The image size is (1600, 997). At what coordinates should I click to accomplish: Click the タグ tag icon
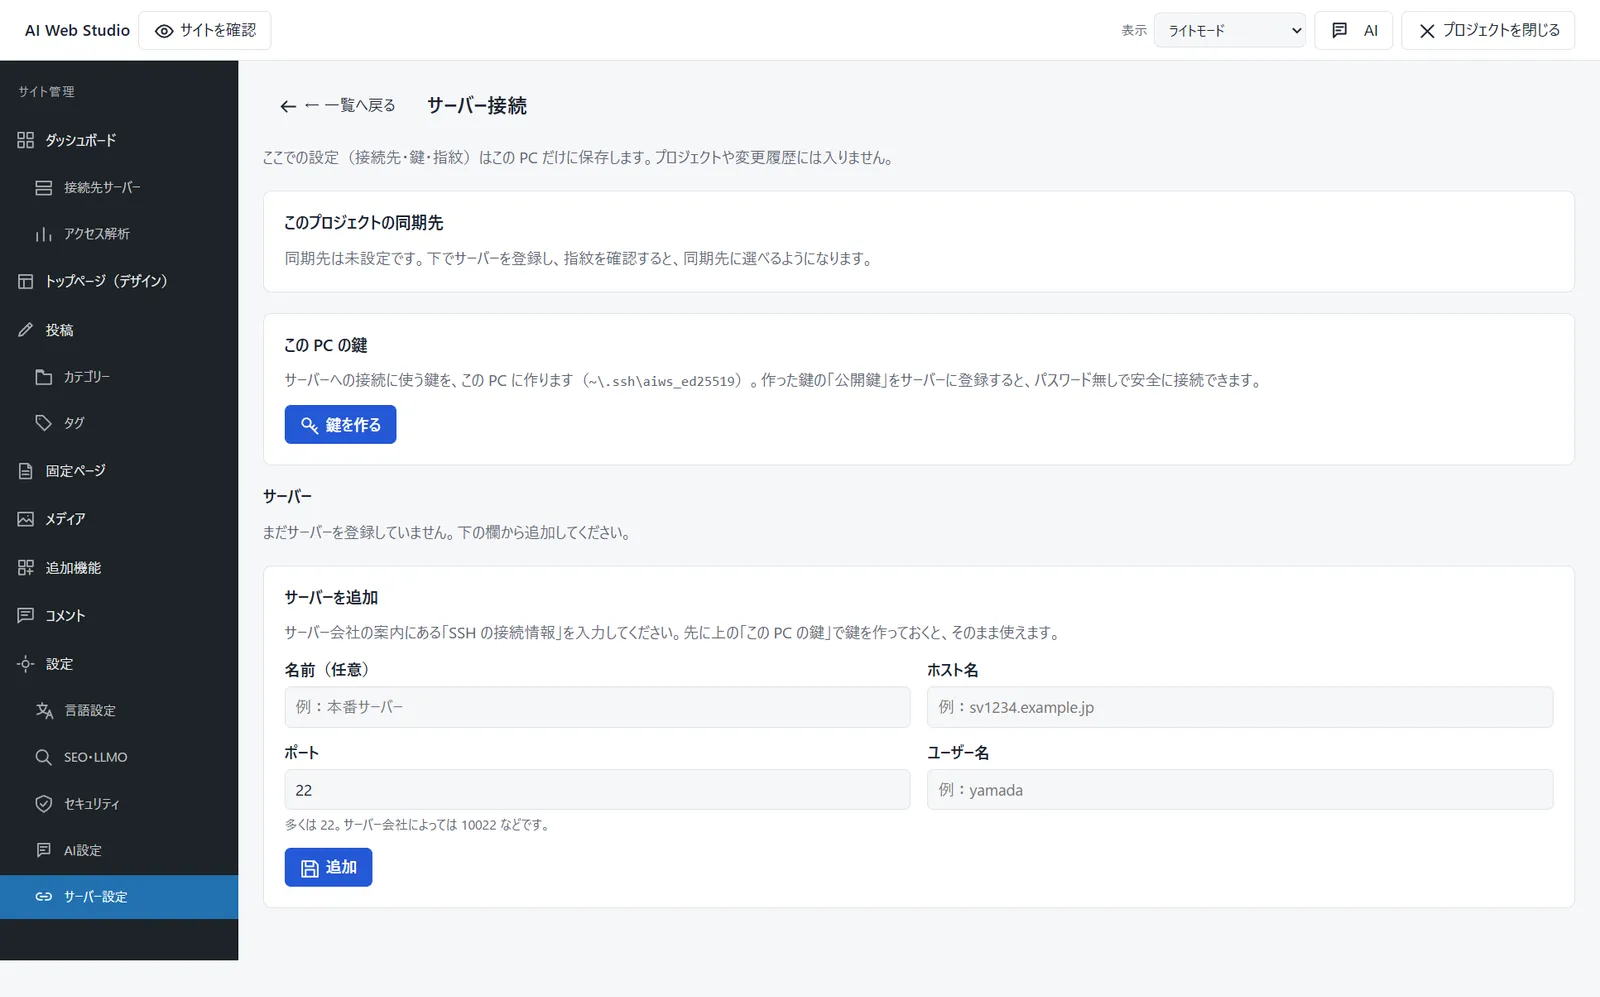click(x=44, y=423)
